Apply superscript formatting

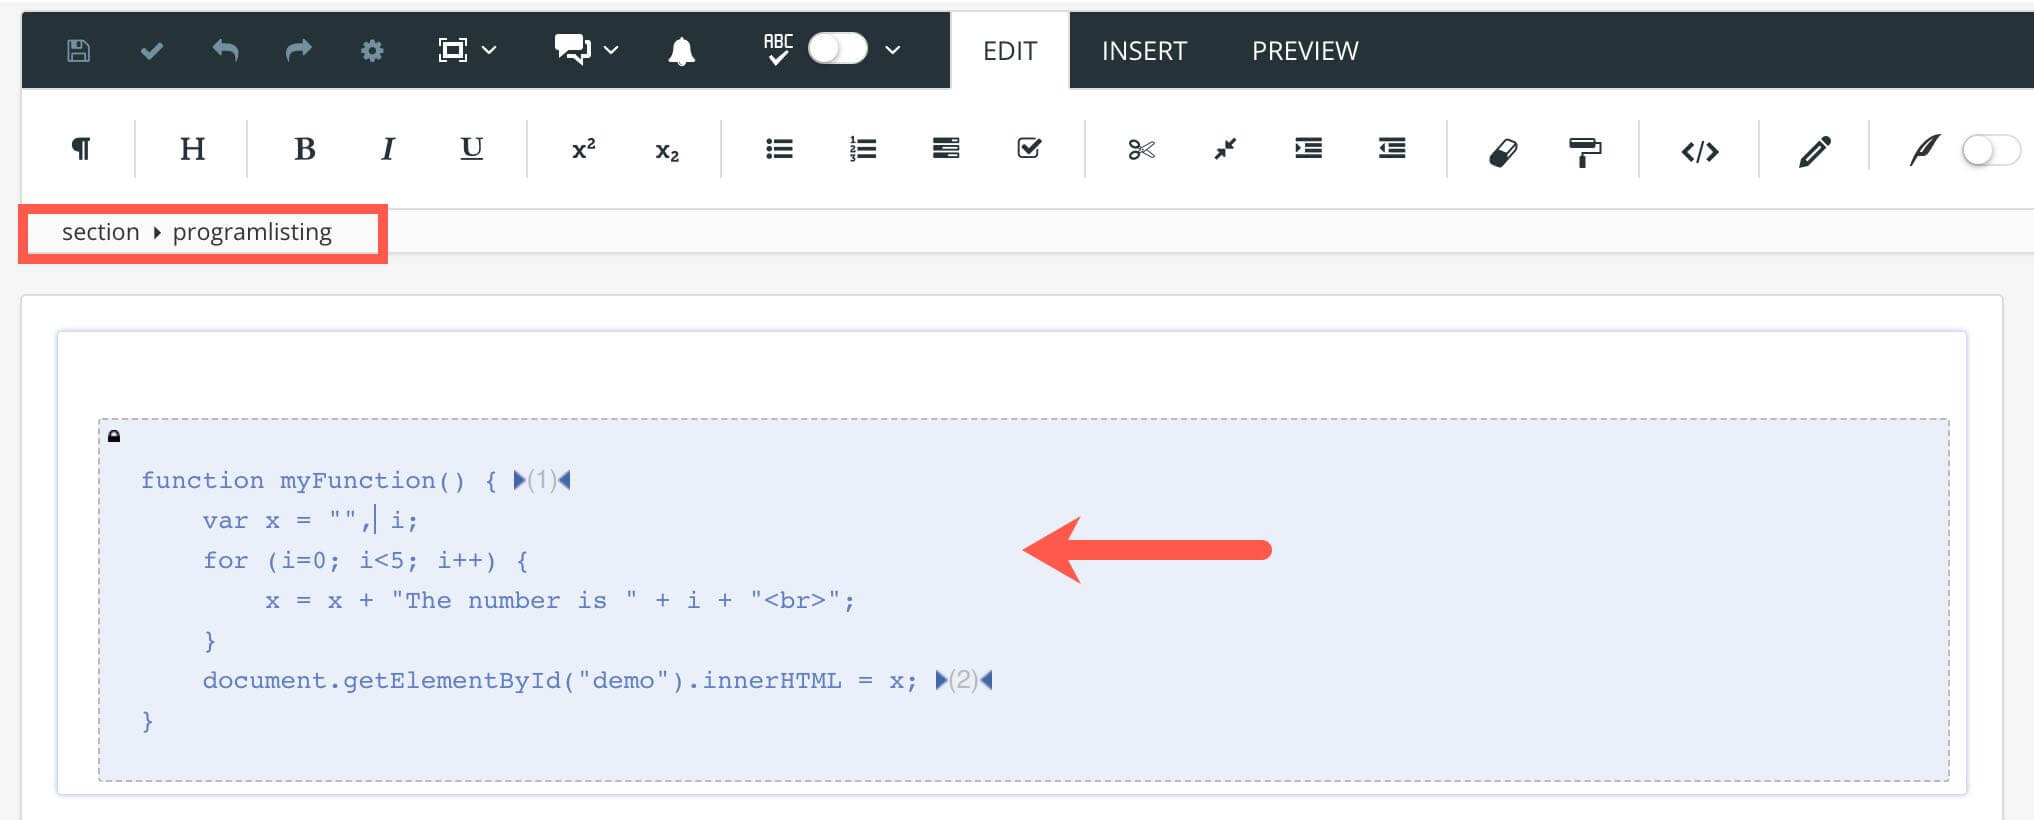pyautogui.click(x=583, y=150)
